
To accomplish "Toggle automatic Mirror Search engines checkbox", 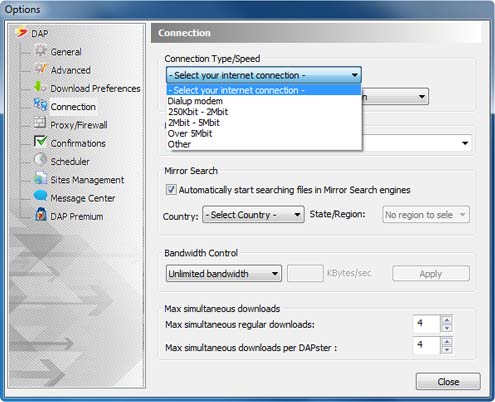I will (x=171, y=190).
